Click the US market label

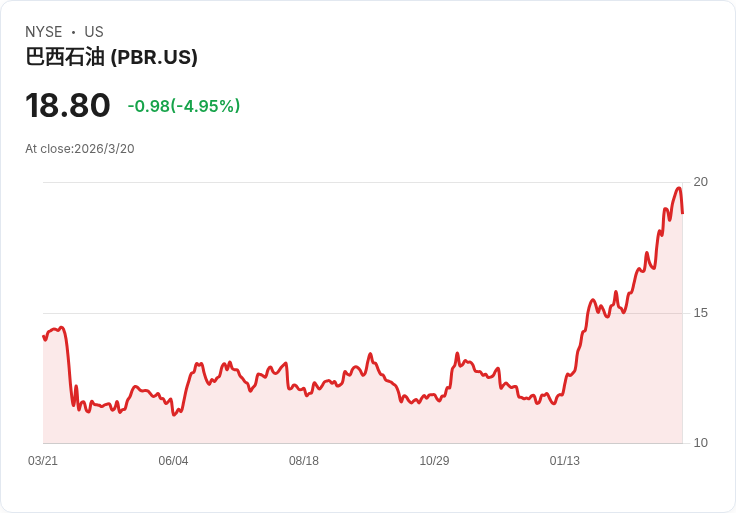pos(94,32)
